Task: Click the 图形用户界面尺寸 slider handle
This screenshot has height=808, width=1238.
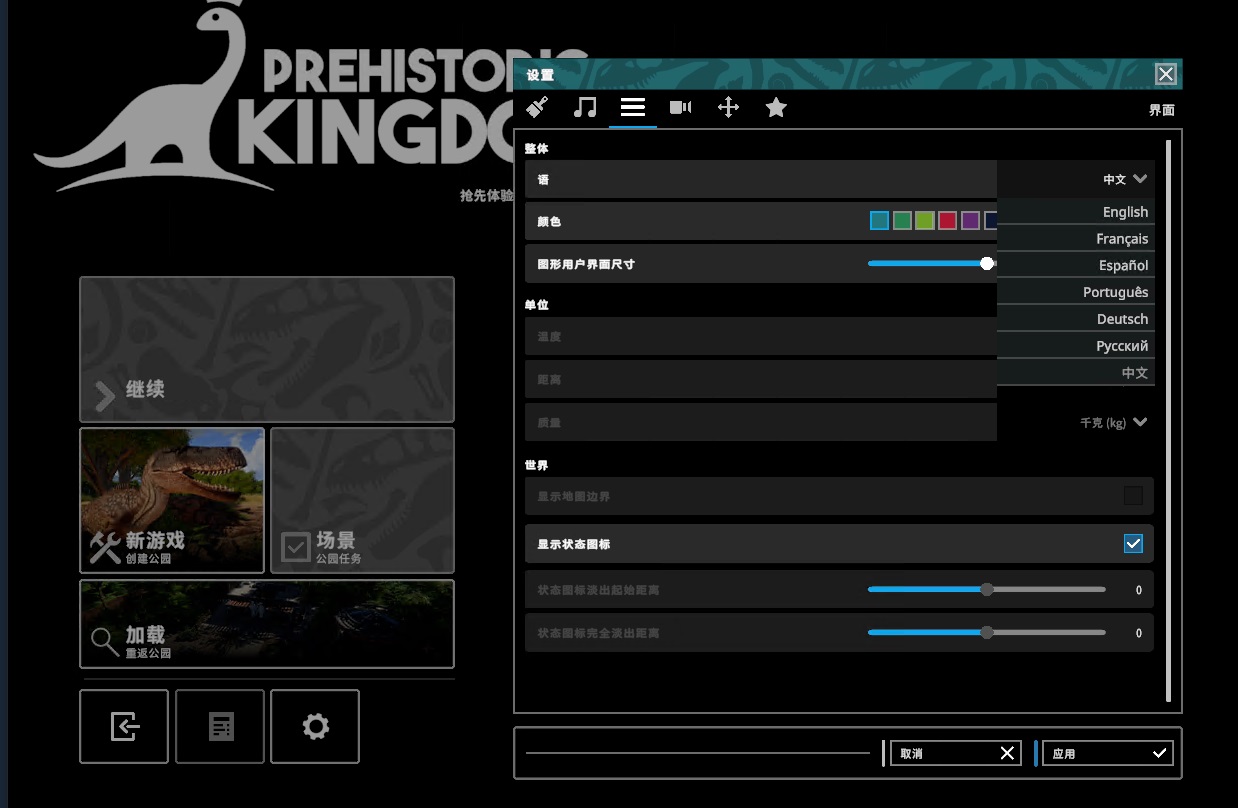Action: pos(987,264)
